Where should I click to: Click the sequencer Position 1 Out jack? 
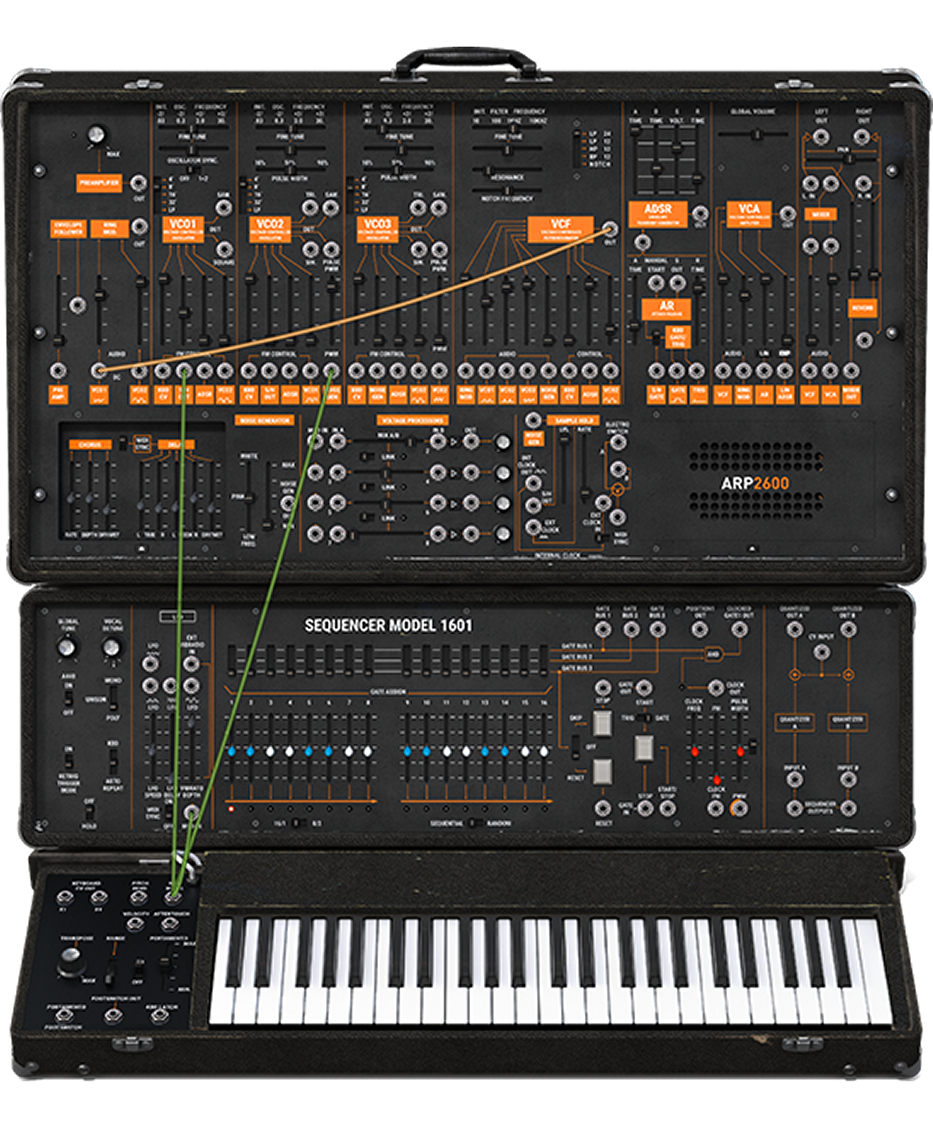tap(699, 630)
